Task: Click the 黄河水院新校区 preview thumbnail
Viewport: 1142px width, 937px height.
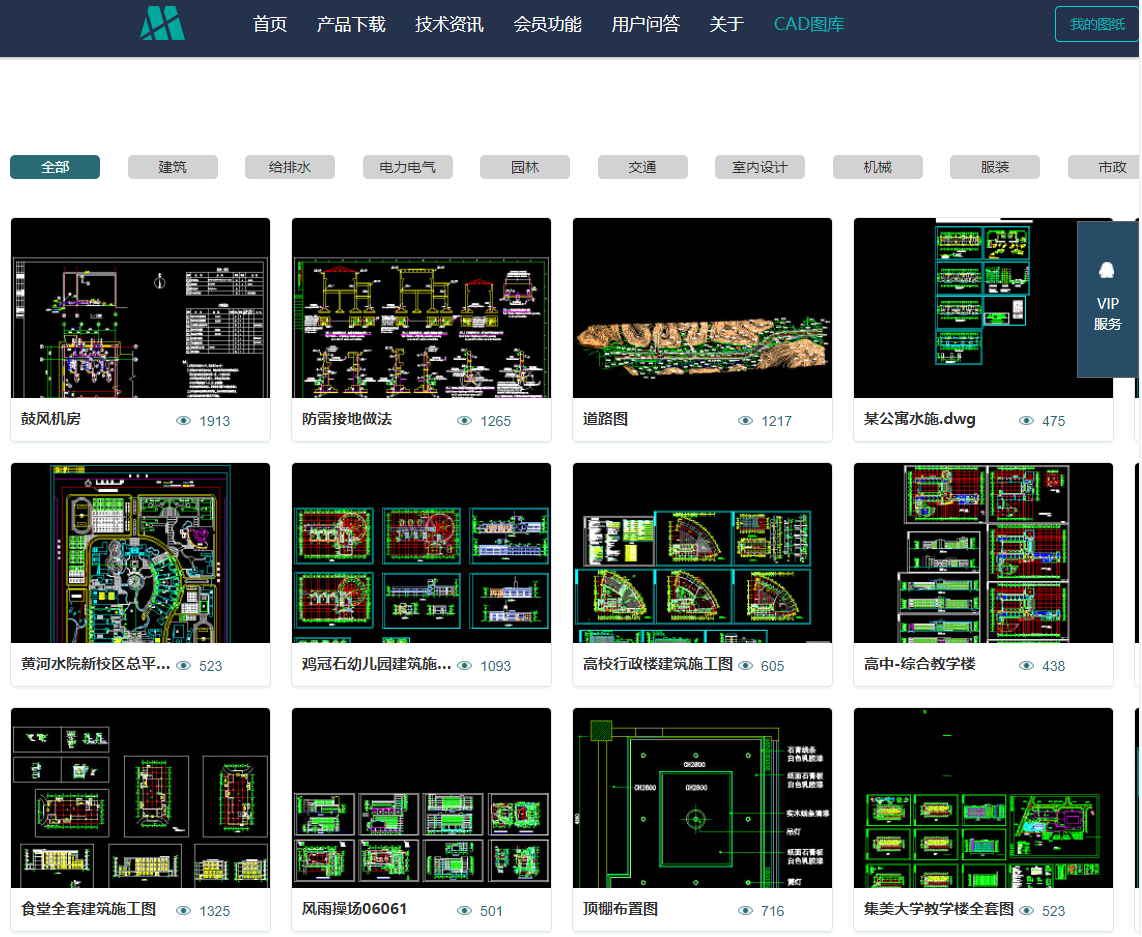Action: point(140,552)
